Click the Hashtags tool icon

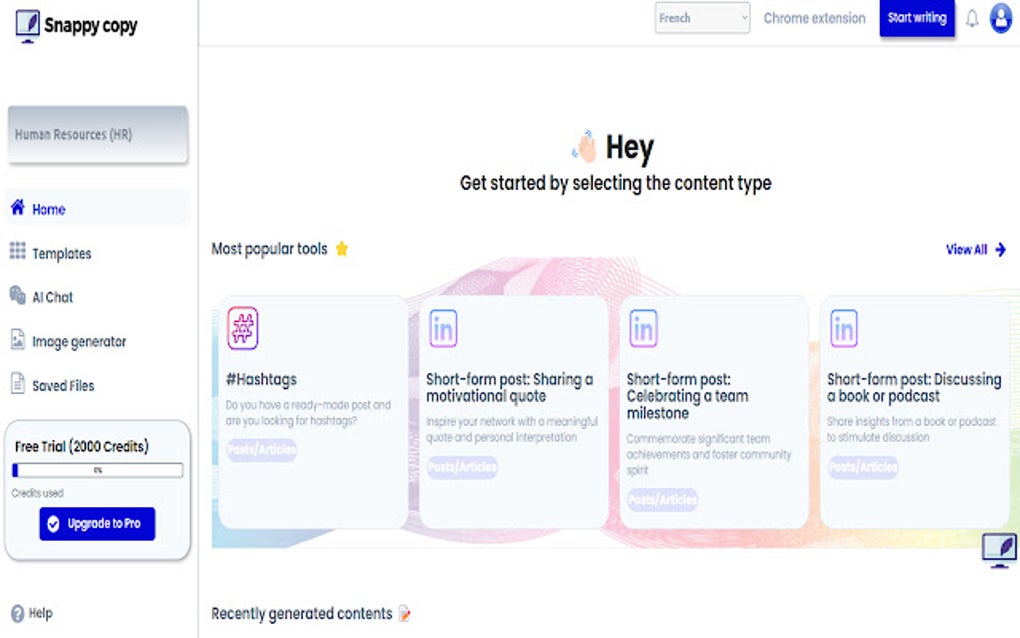[x=243, y=328]
